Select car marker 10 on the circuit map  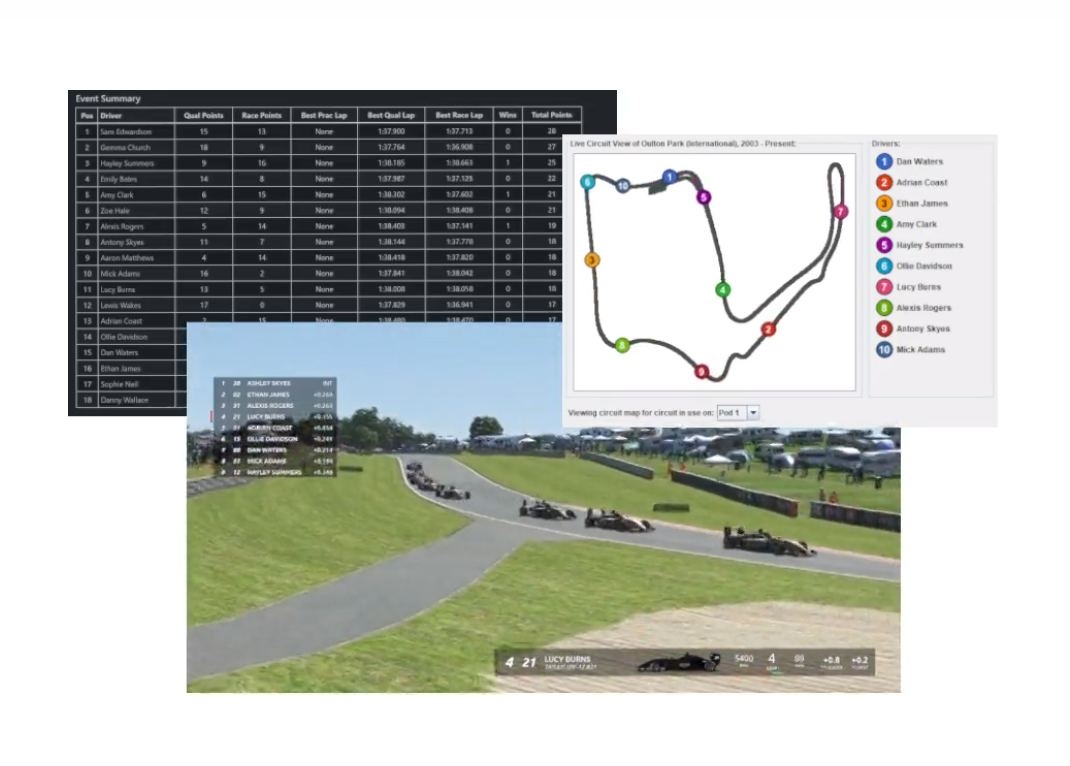coord(622,186)
